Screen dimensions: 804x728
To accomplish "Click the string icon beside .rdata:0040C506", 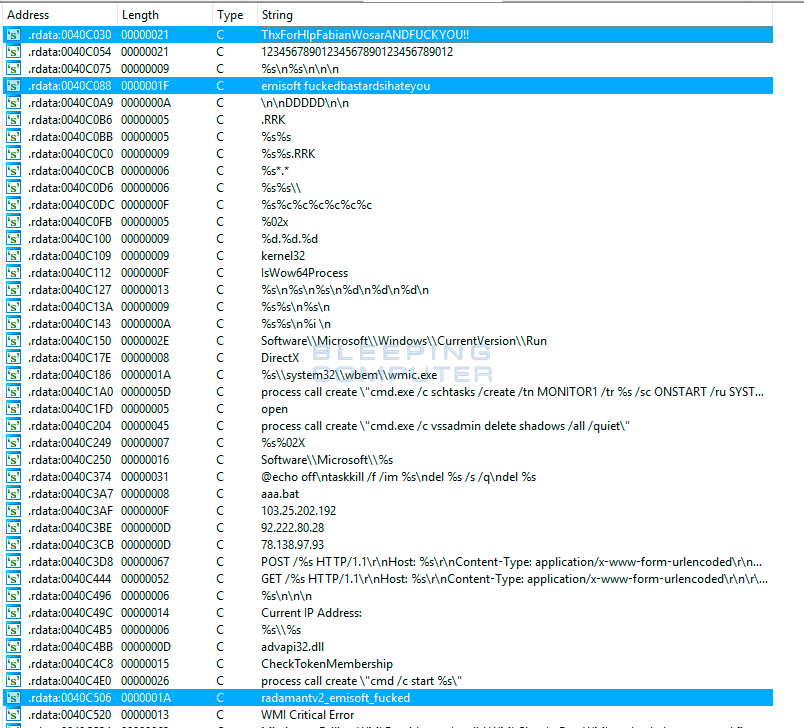I will pos(13,698).
